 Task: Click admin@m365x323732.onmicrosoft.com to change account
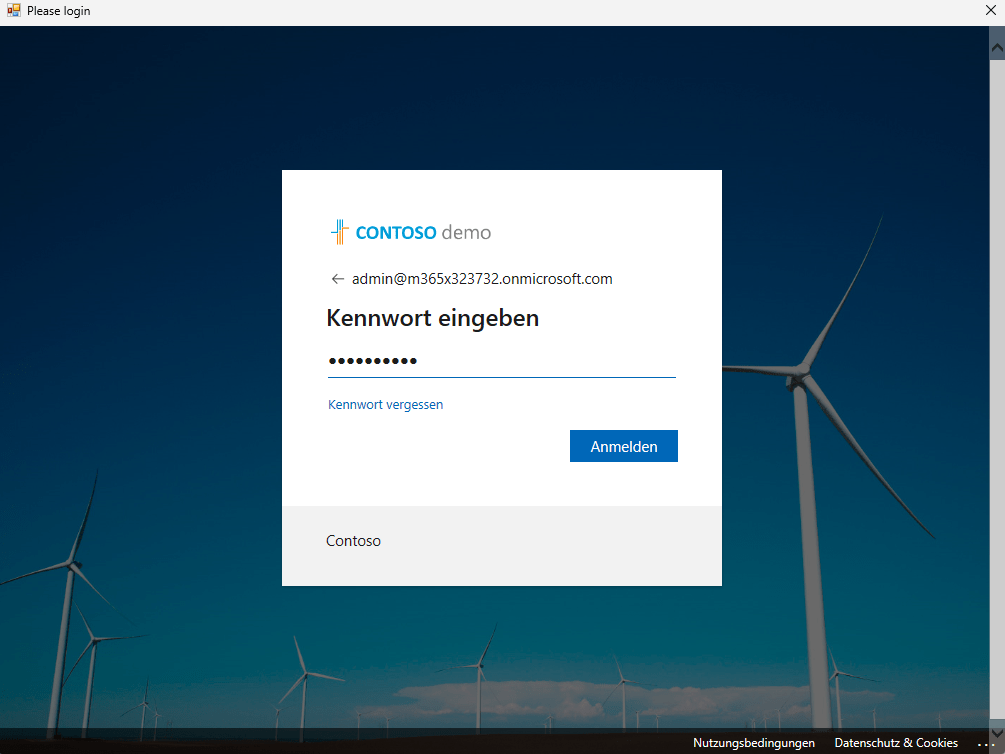(x=481, y=279)
